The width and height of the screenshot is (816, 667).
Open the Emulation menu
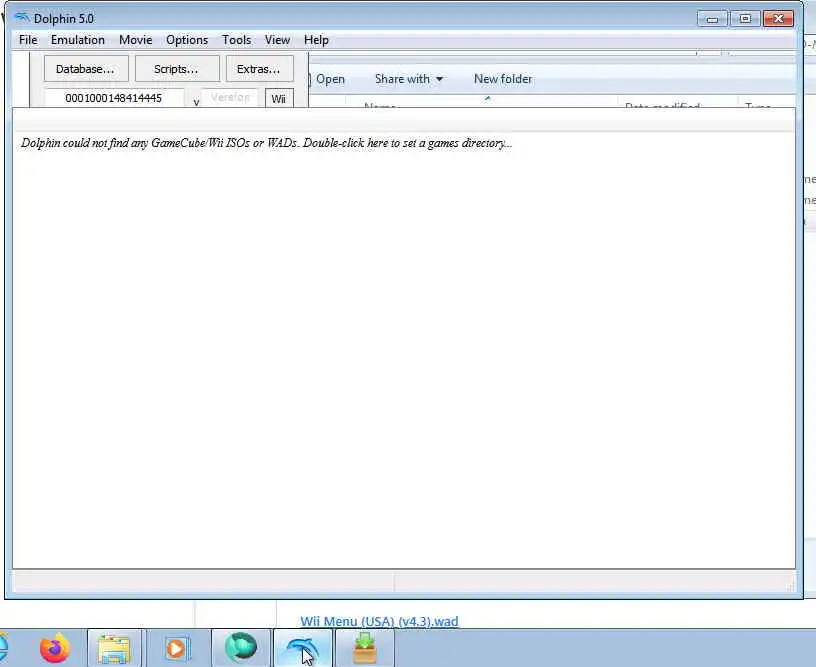[78, 40]
